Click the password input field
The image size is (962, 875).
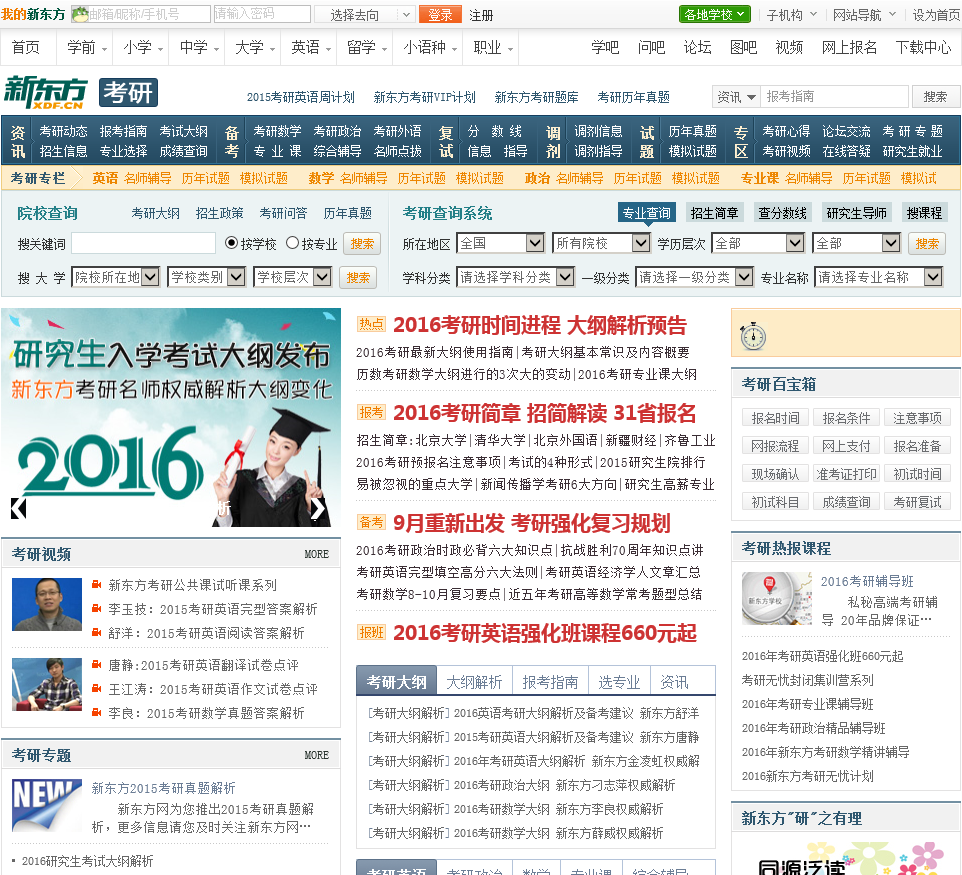[x=263, y=13]
